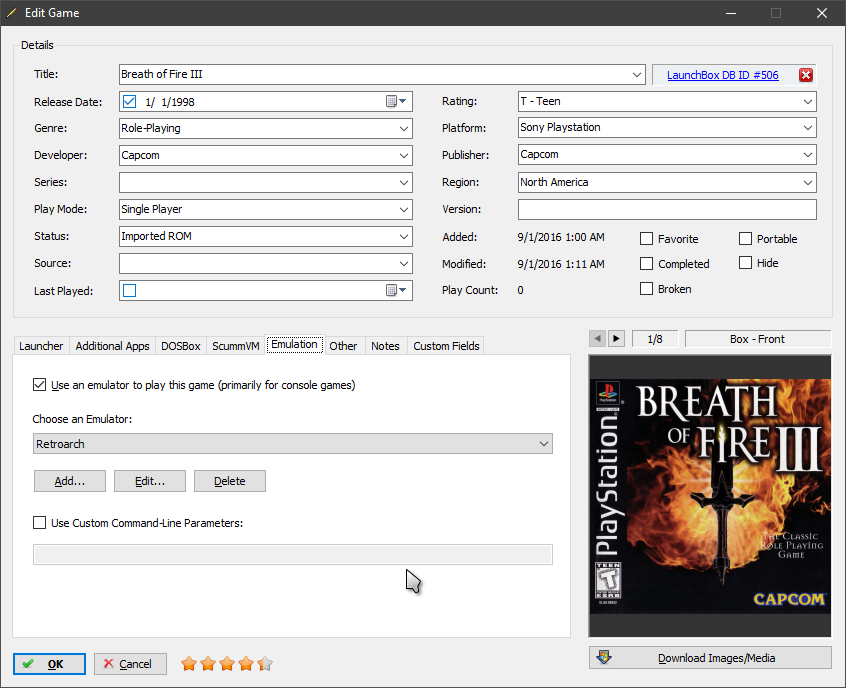
Task: Click the Box - Front image type selector
Action: tap(758, 339)
